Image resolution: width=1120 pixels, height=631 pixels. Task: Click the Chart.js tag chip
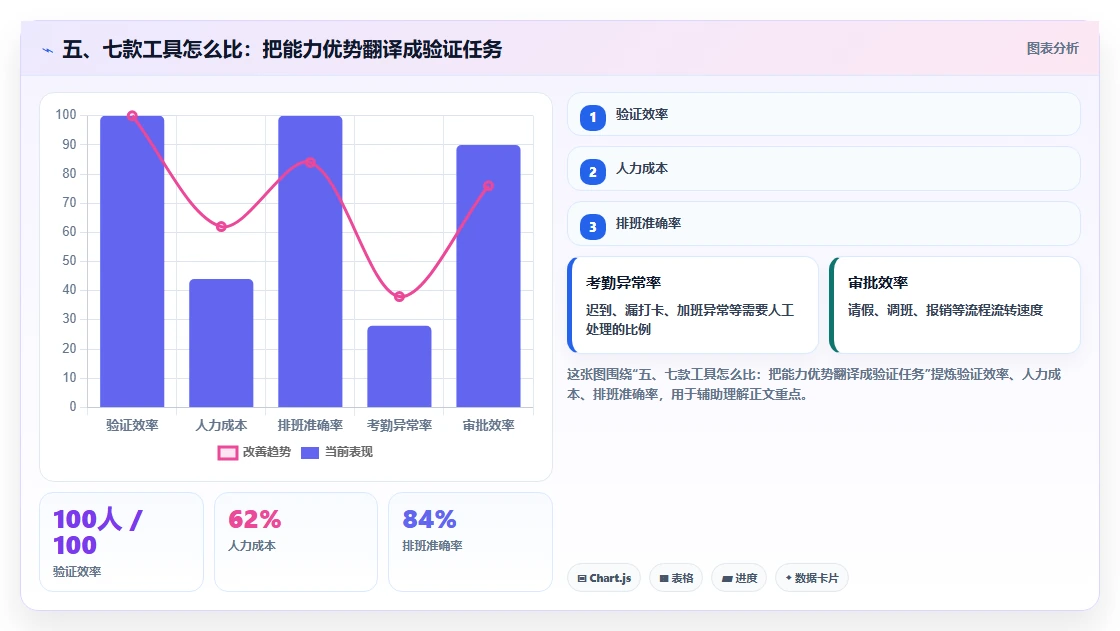[x=604, y=578]
